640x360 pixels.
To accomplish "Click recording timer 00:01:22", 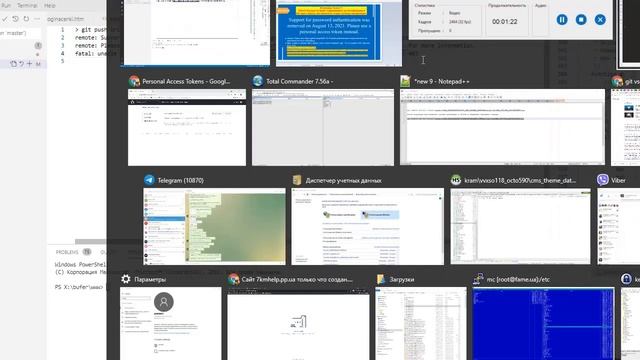I will click(x=504, y=22).
